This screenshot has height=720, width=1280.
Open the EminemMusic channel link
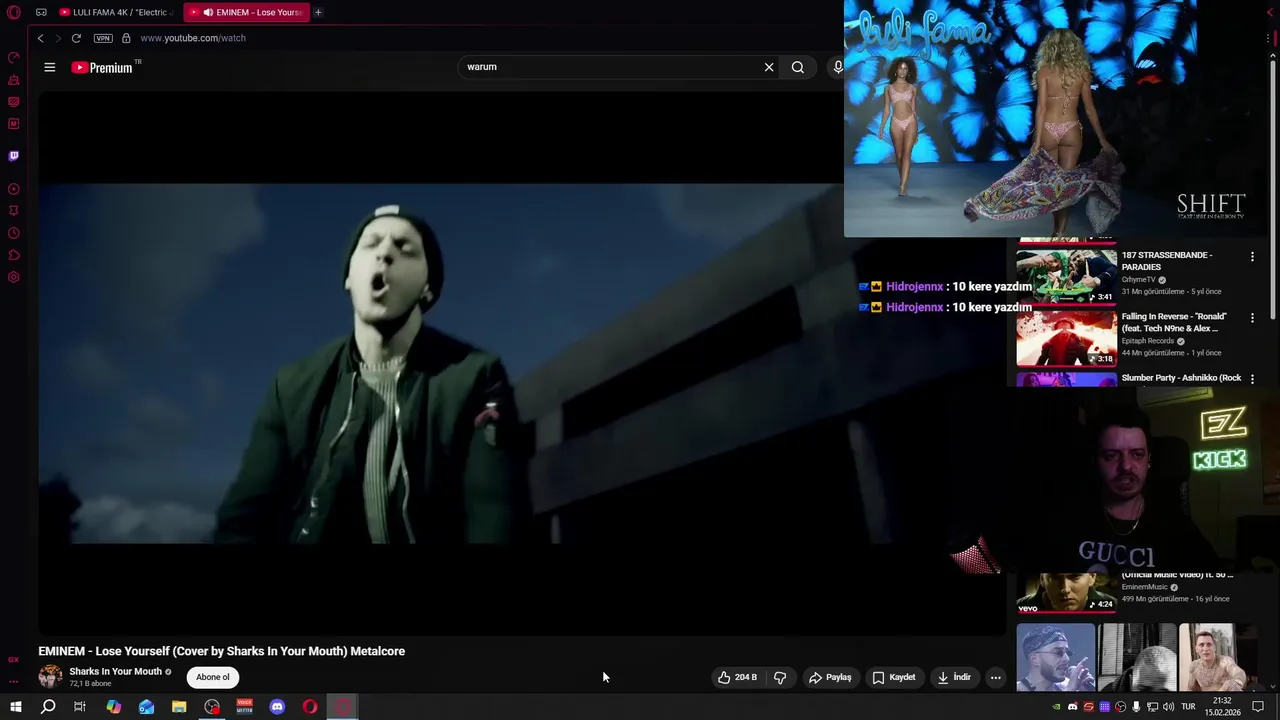point(1144,587)
